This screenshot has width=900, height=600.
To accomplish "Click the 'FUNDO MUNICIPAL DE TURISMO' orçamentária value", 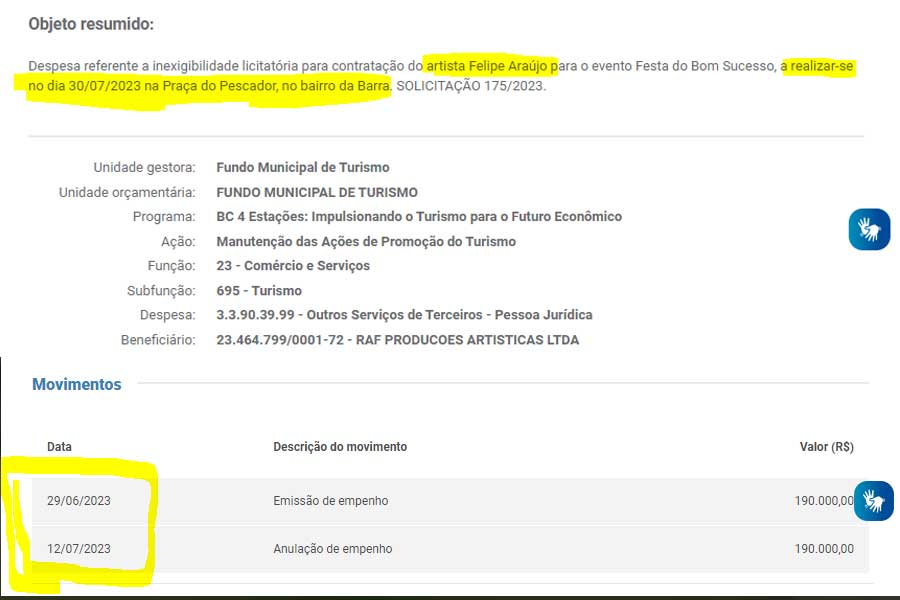I will pyautogui.click(x=317, y=192).
